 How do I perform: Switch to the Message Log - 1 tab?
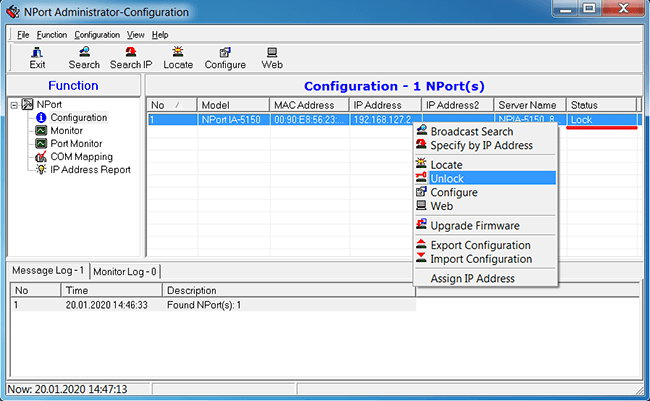[x=48, y=270]
